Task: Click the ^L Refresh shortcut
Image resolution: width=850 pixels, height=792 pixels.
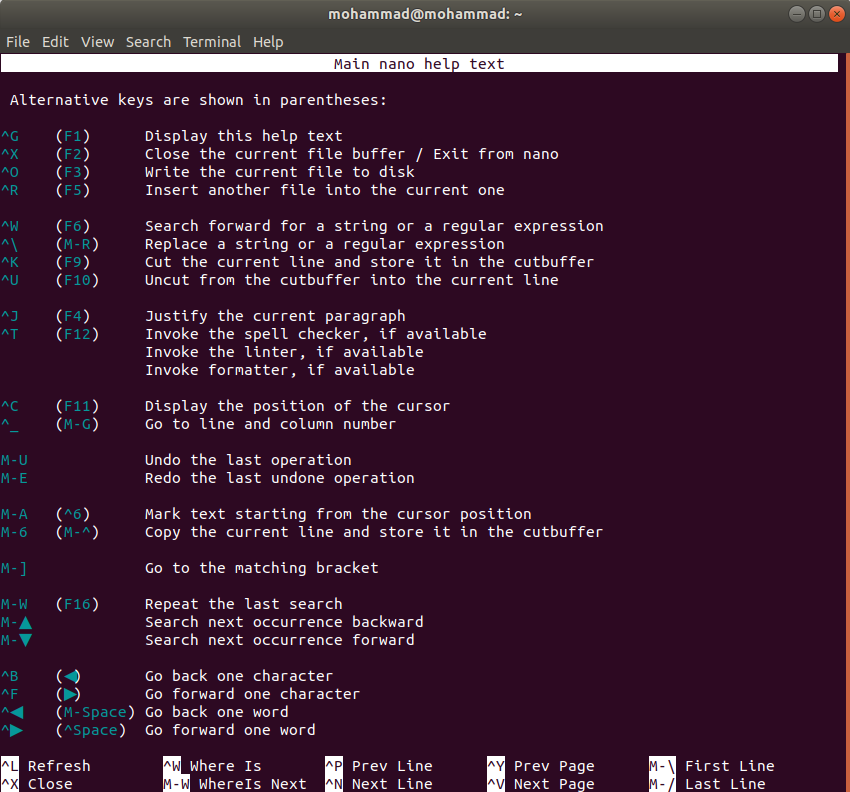Action: 46,766
